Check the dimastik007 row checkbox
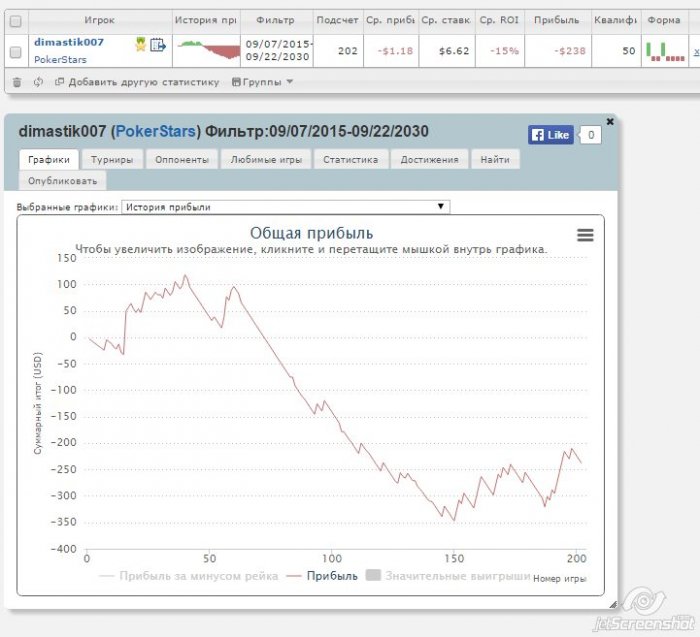 tap(16, 52)
